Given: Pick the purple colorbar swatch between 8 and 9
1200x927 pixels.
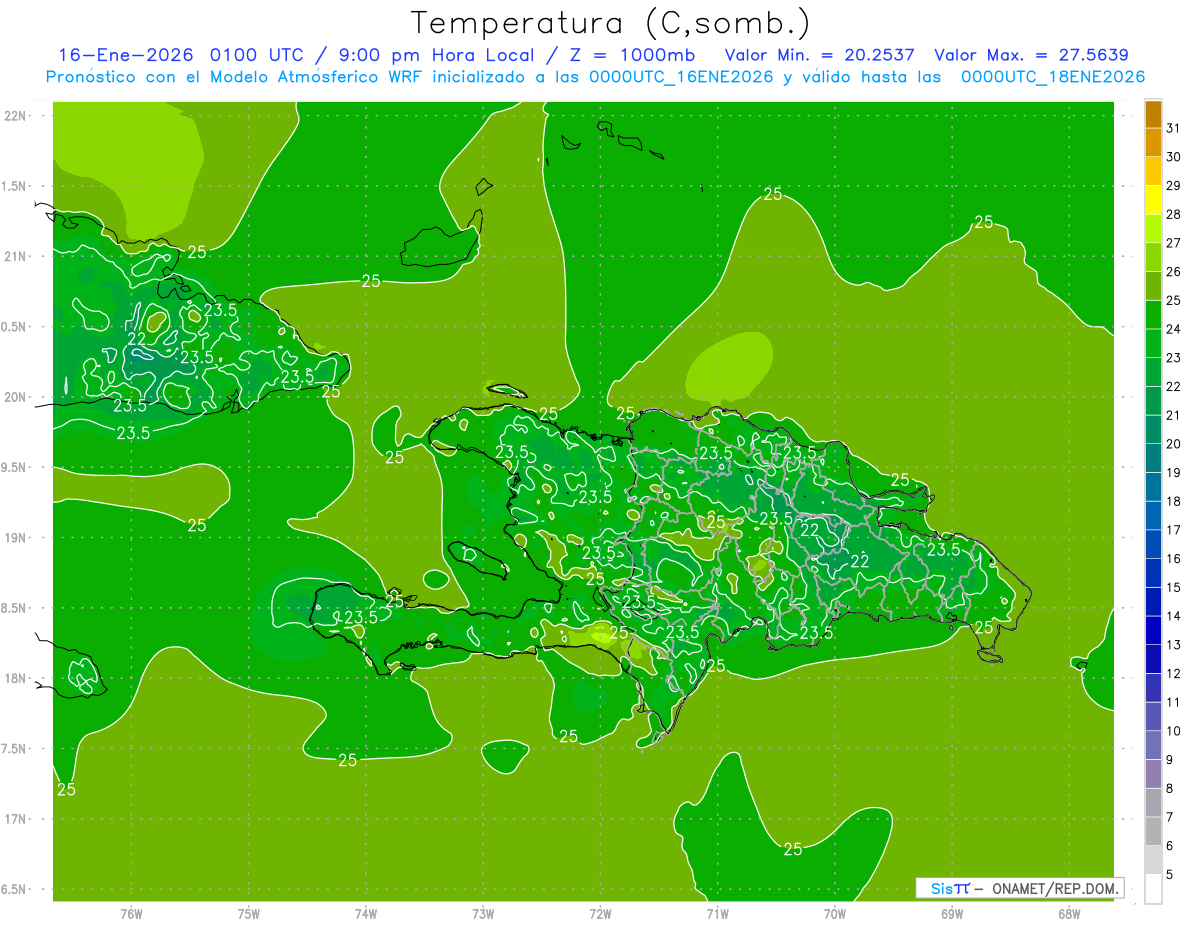Looking at the screenshot, I should (x=1153, y=774).
